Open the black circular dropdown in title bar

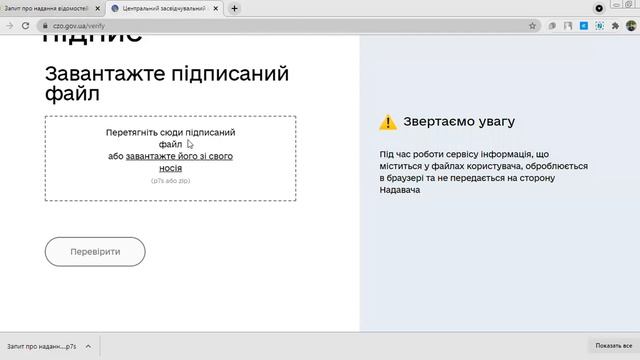click(x=599, y=8)
